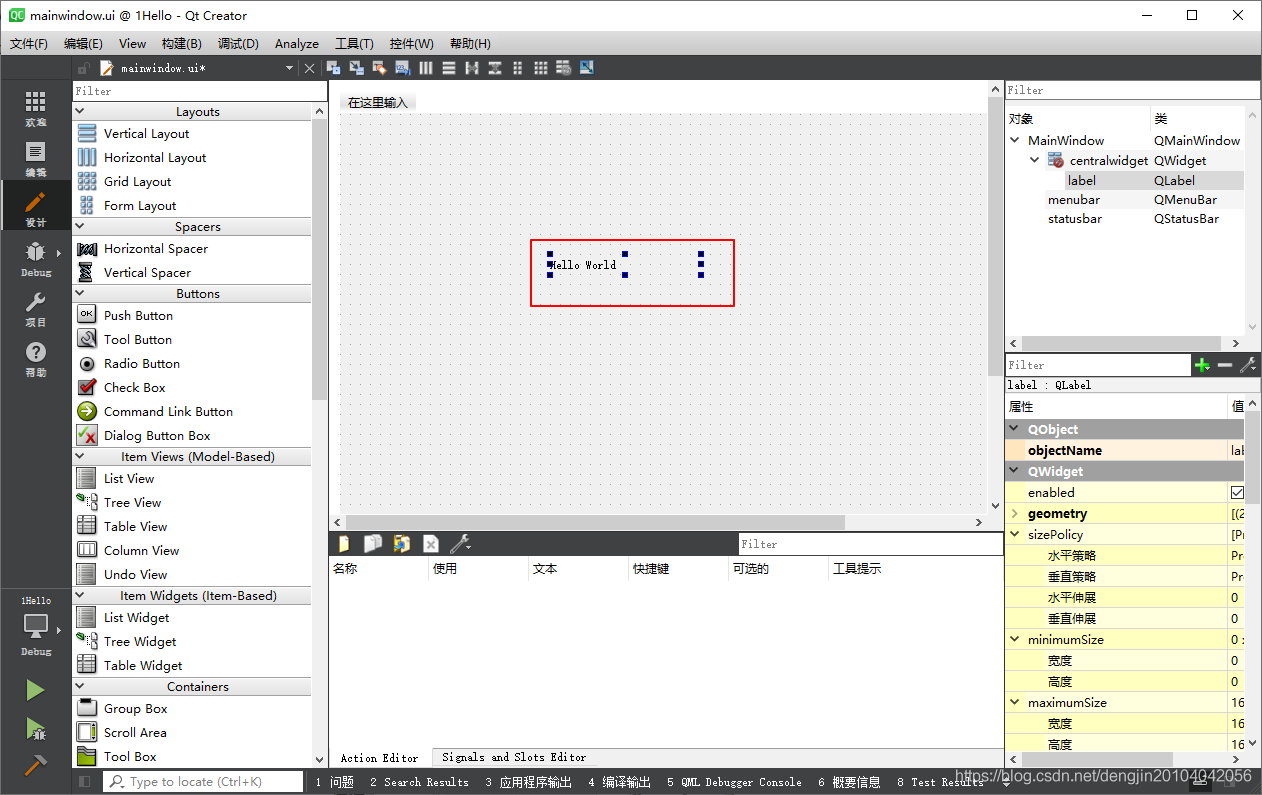This screenshot has height=795, width=1262.
Task: Open the 构建(B) menu
Action: pyautogui.click(x=181, y=44)
